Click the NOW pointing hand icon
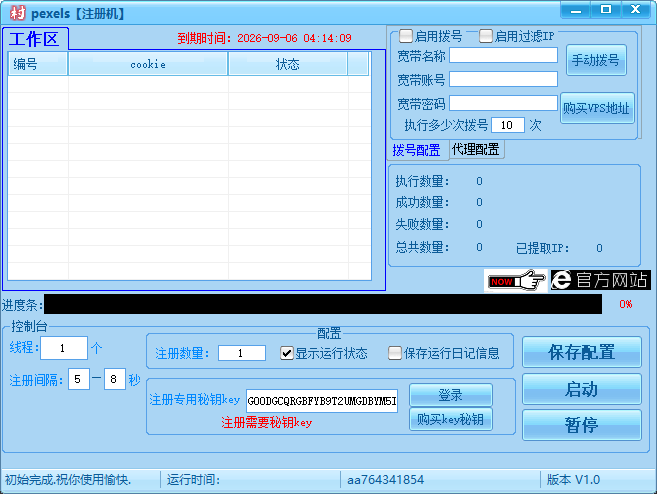This screenshot has height=494, width=657. tap(515, 281)
